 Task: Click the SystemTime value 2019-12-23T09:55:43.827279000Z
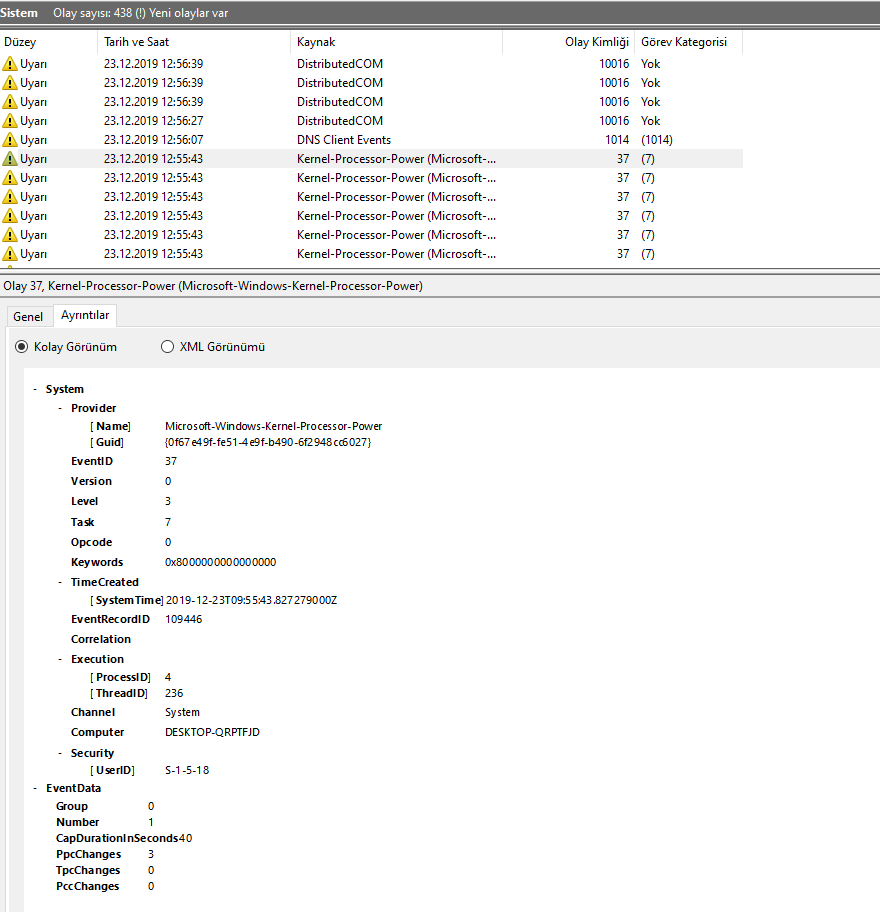pos(251,600)
